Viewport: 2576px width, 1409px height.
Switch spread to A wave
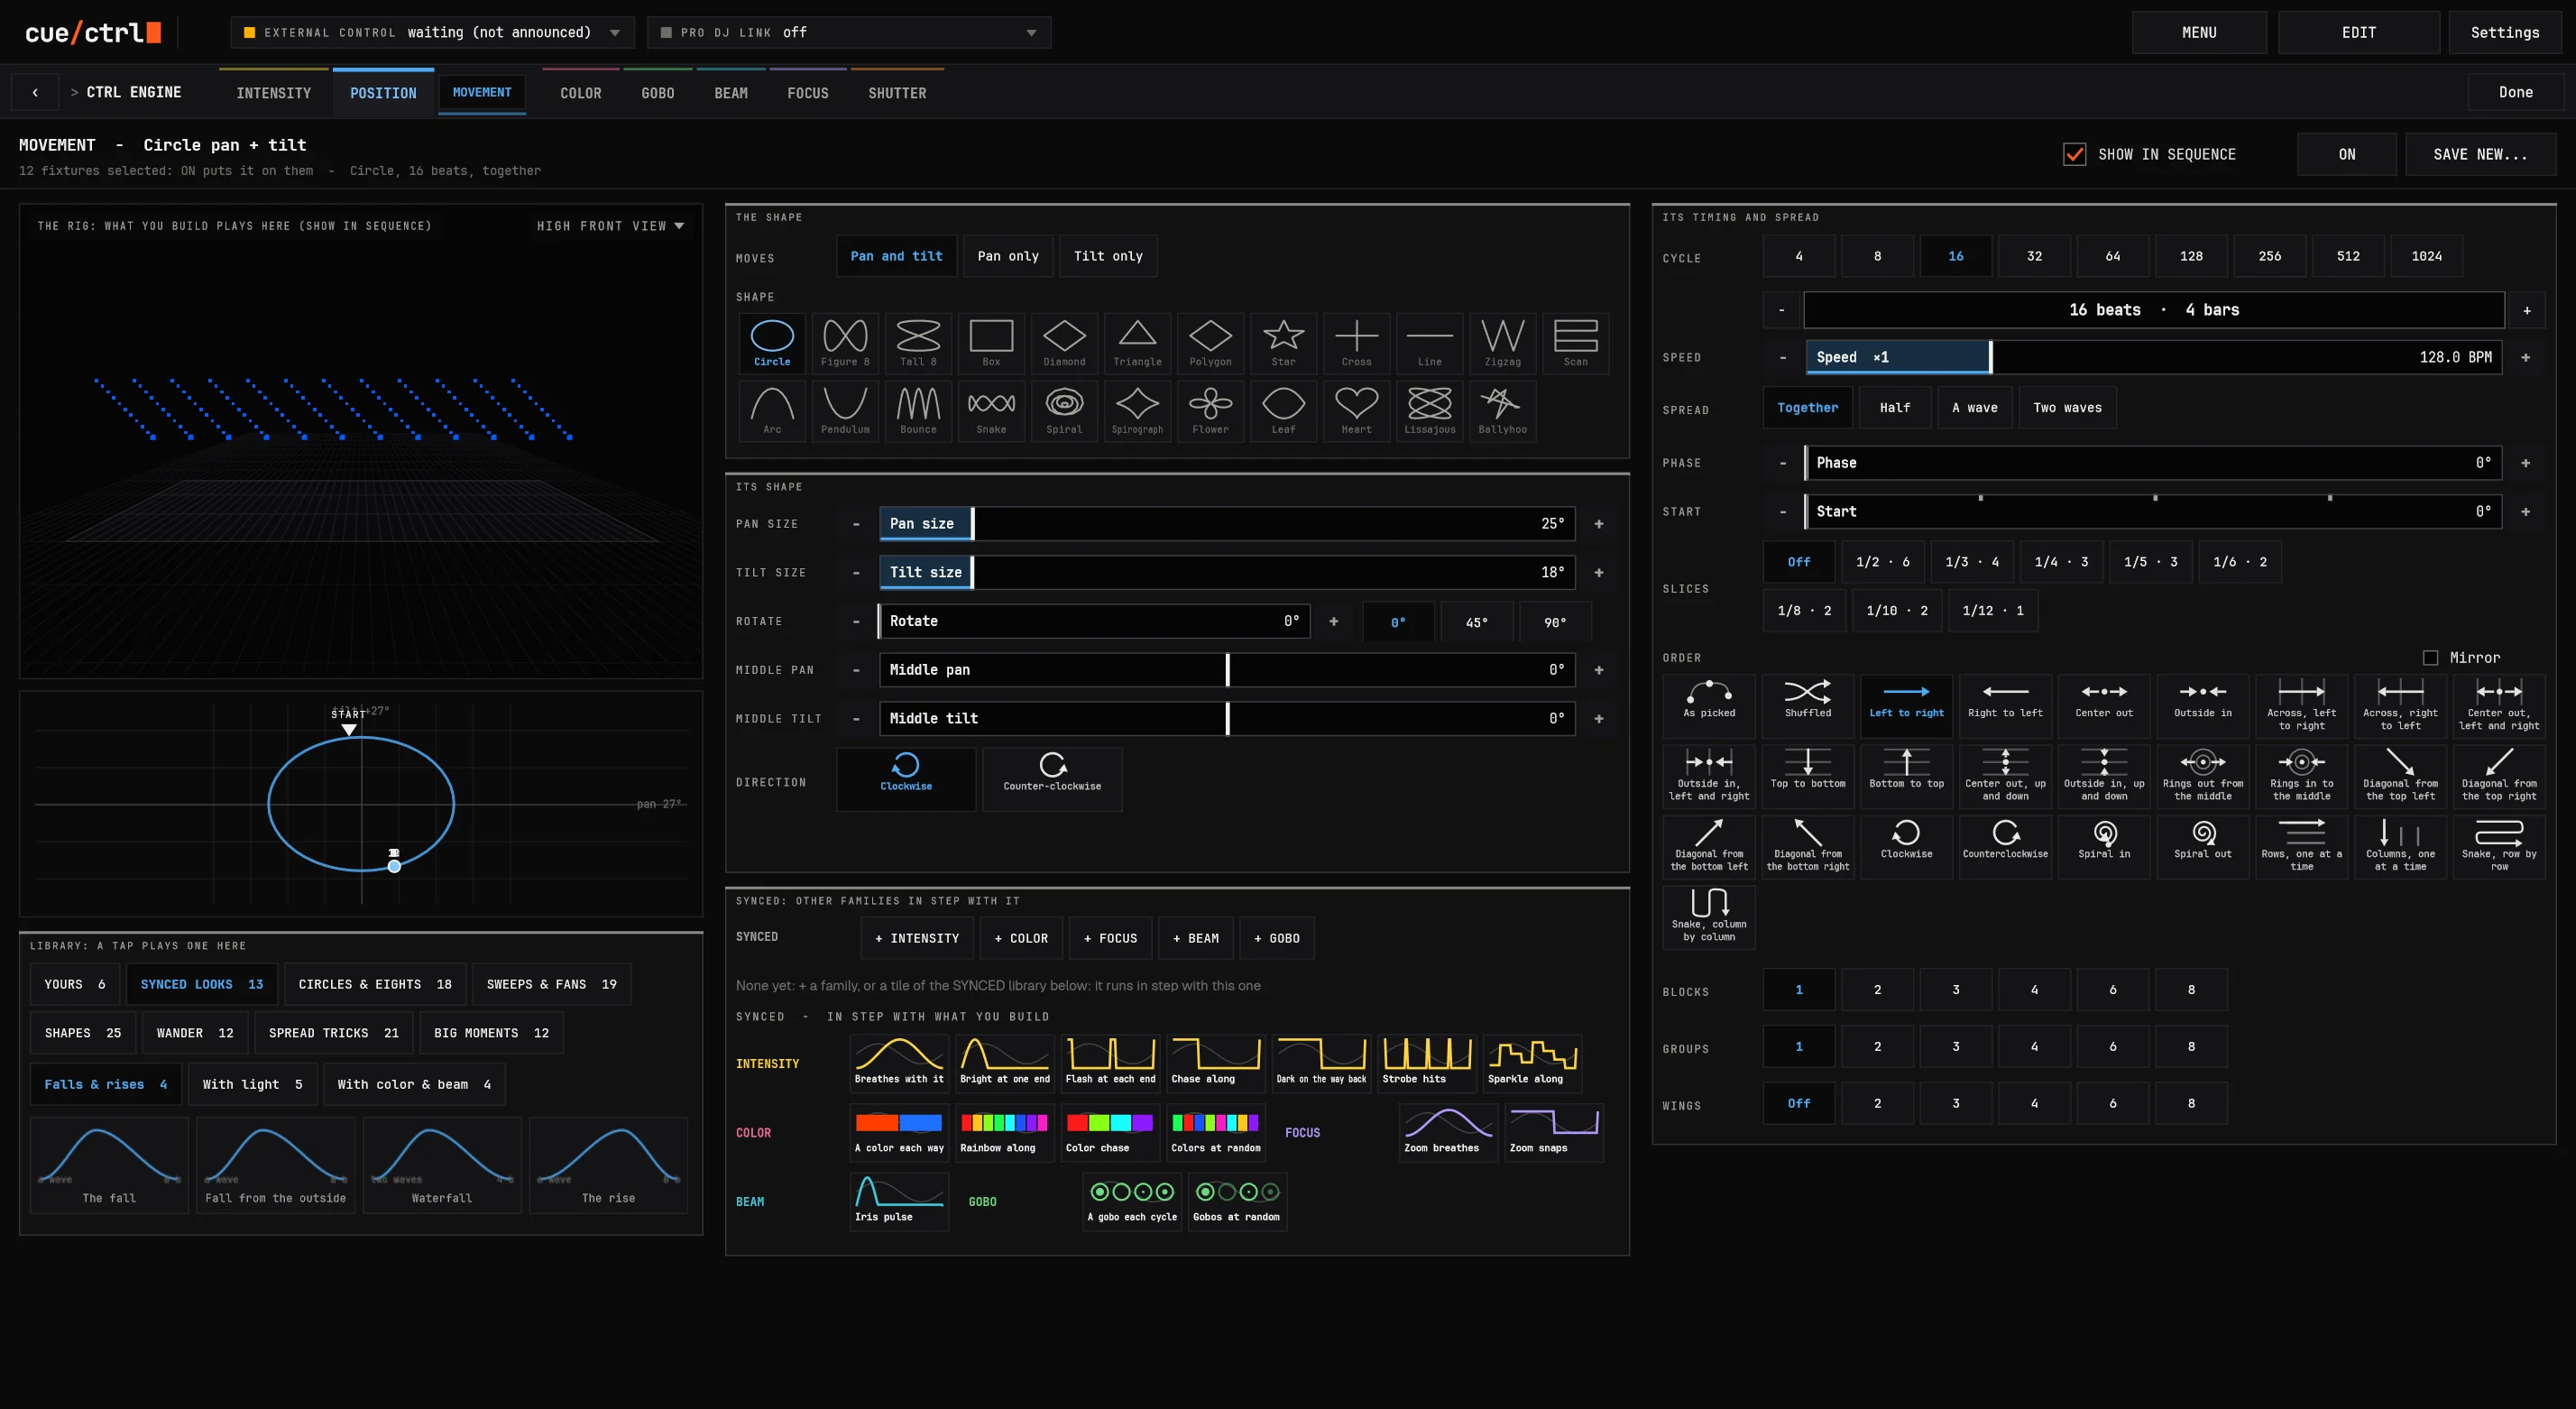pos(1974,408)
